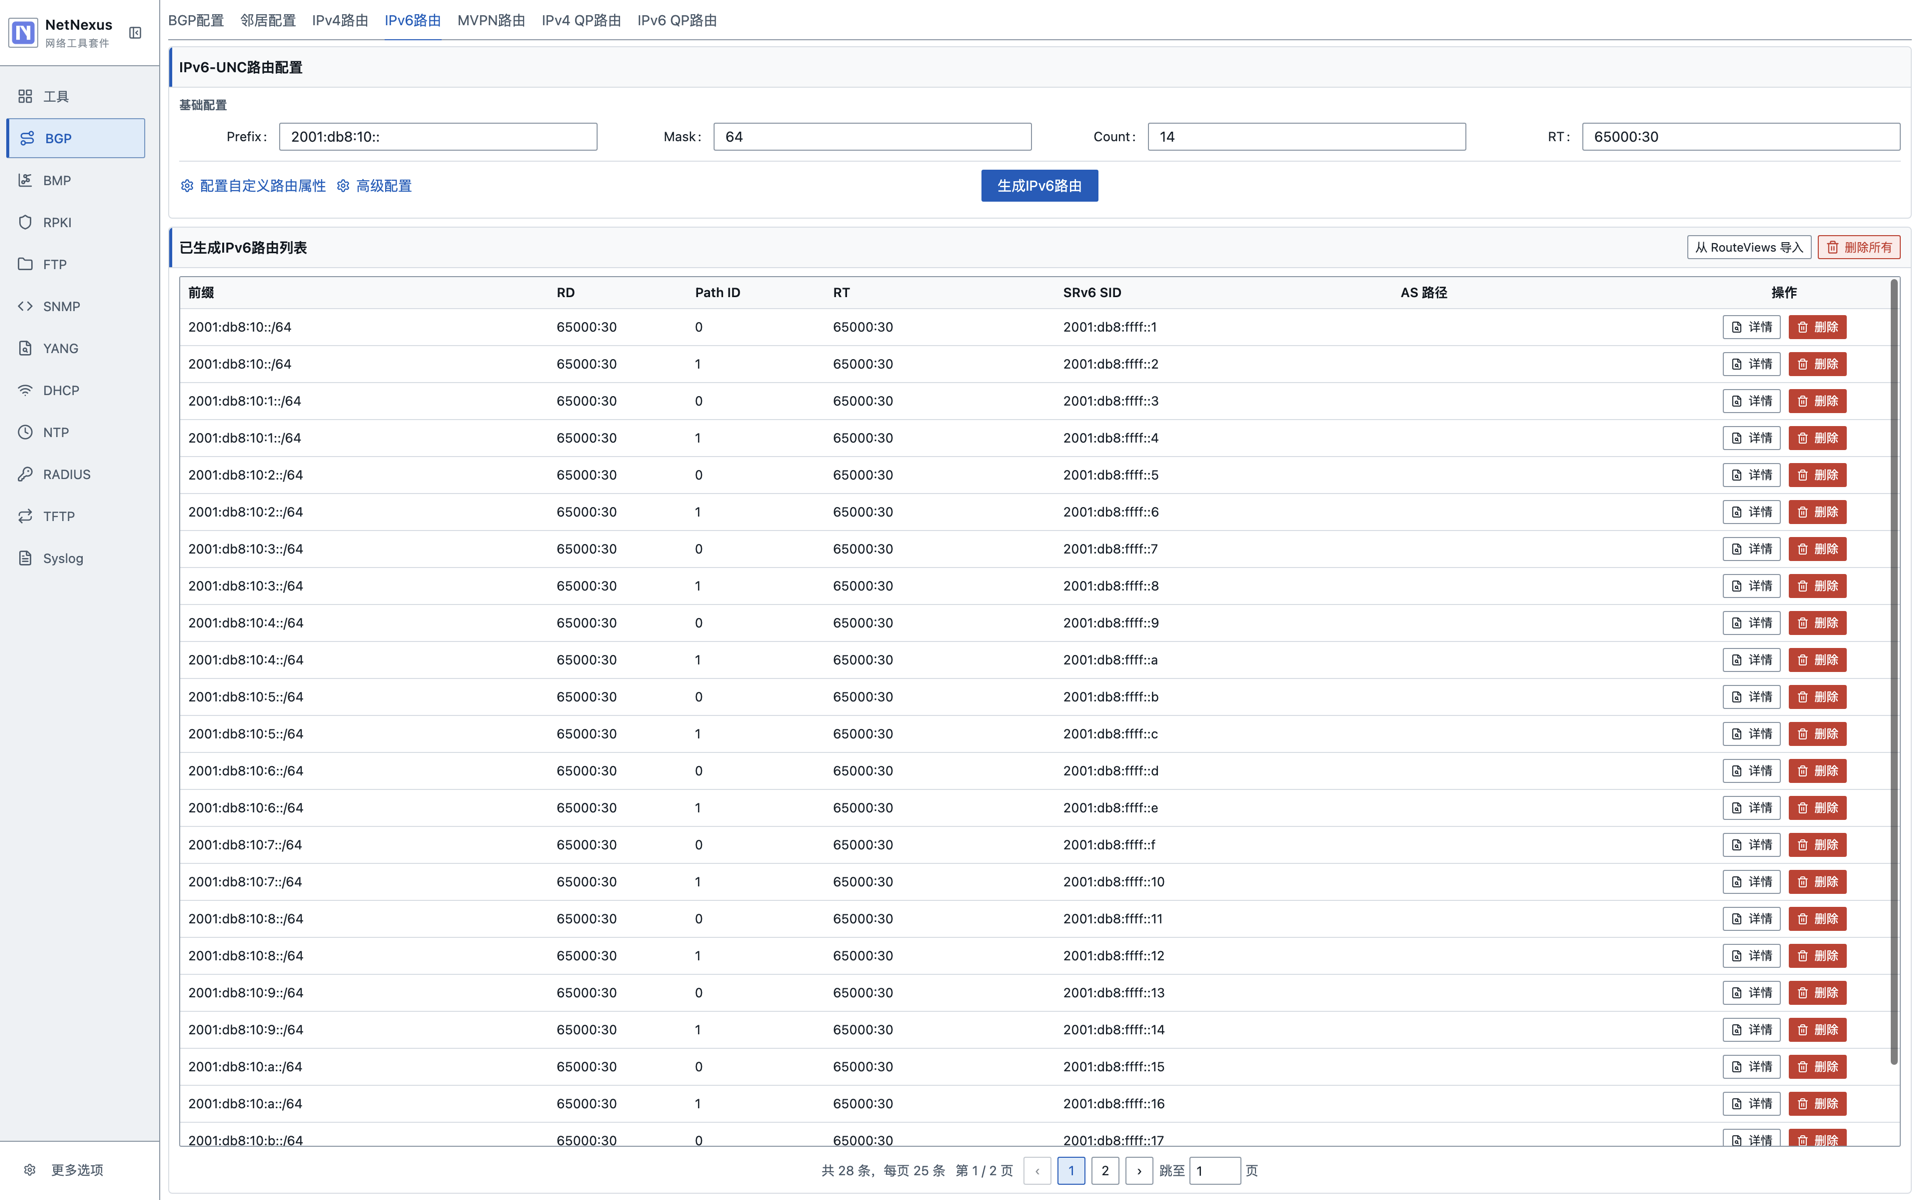Delete the route with SID 2001:db8:ffff::11
The width and height of the screenshot is (1920, 1200).
[x=1817, y=919]
